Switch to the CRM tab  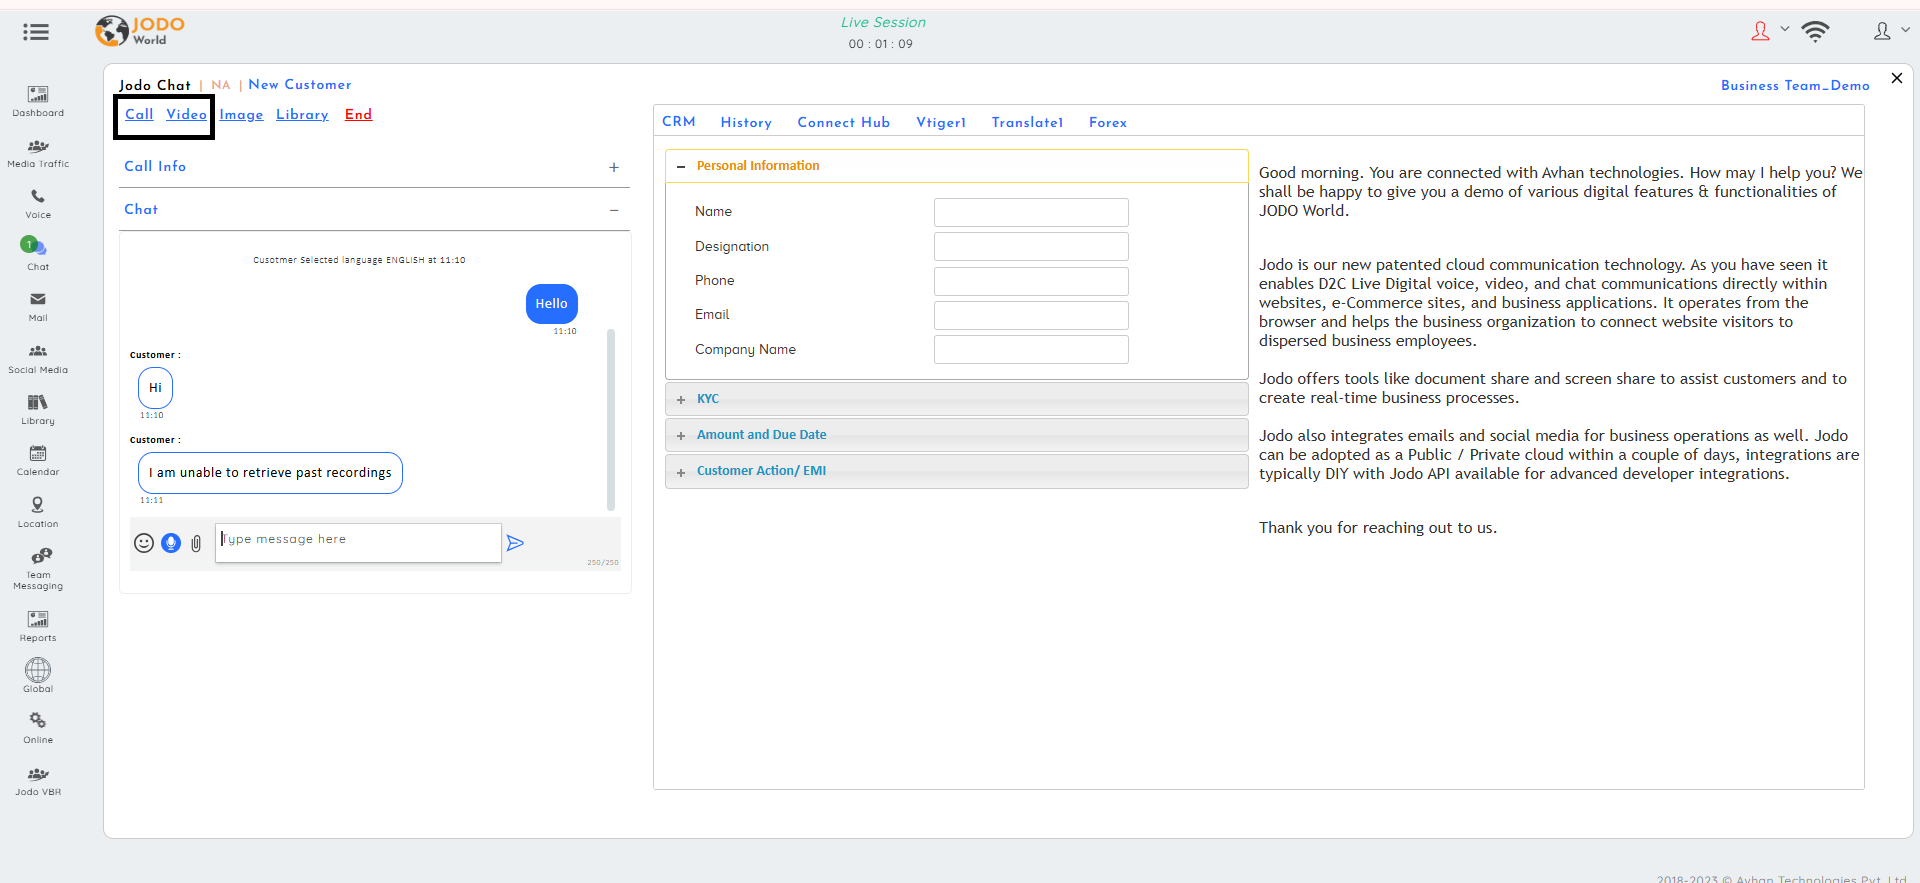[679, 122]
